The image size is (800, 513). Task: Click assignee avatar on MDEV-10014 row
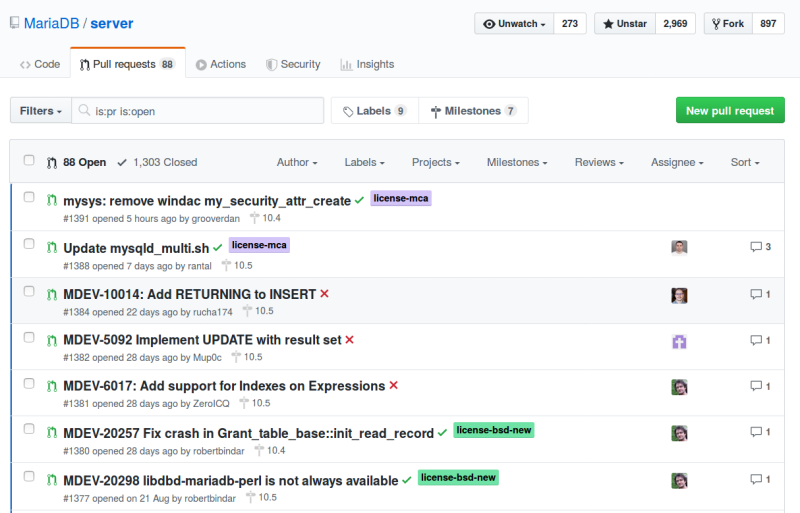click(x=679, y=295)
